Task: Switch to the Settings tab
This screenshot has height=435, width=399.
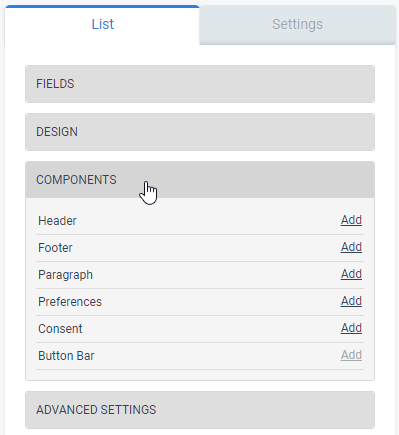Action: click(x=297, y=24)
